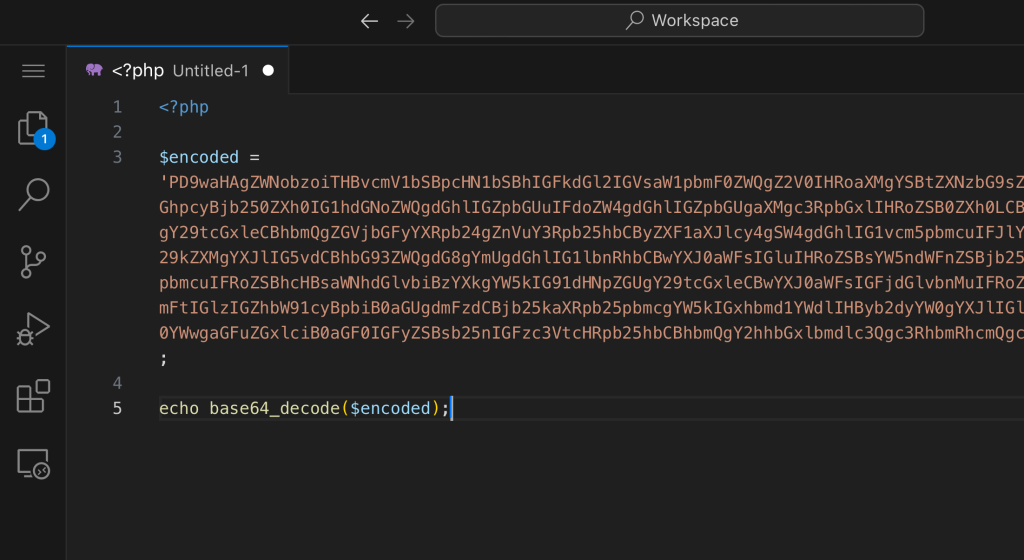Click line number 5 in the gutter
The height and width of the screenshot is (560, 1024).
118,408
